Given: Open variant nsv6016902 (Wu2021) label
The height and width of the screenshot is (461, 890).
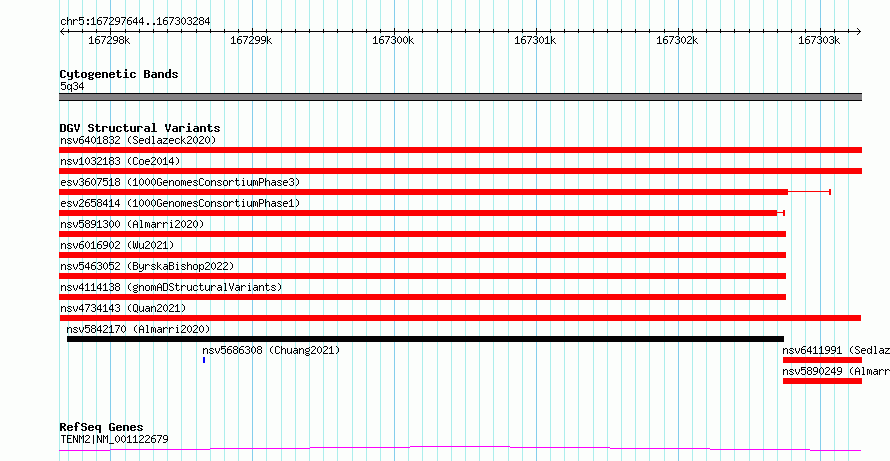Looking at the screenshot, I should click(117, 245).
